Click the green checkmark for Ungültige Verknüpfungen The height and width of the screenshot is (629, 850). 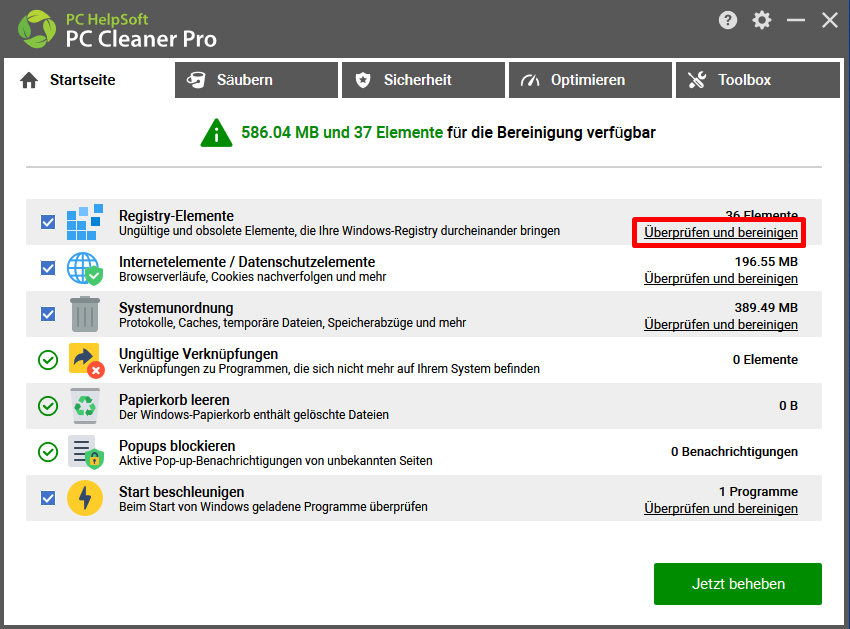point(48,360)
